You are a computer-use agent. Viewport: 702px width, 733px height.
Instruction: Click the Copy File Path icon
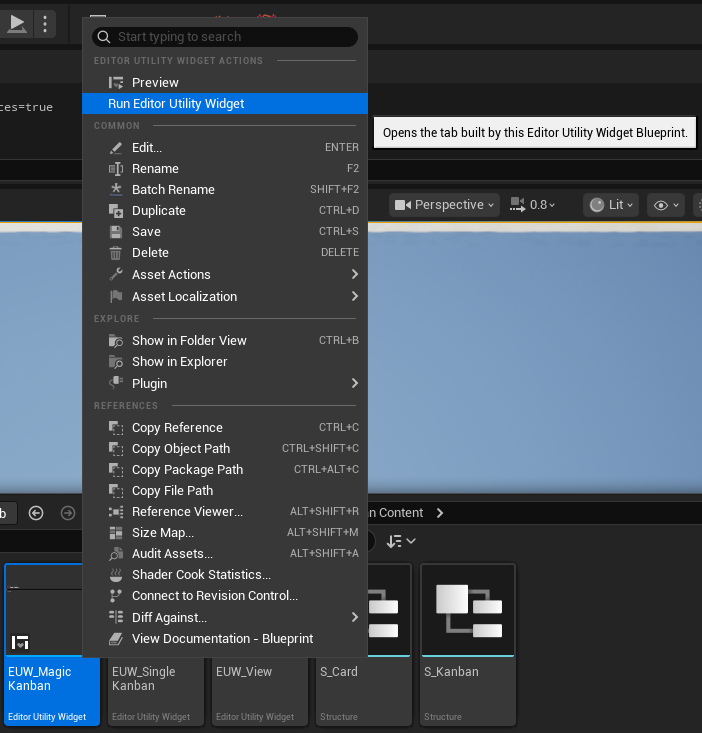click(x=116, y=491)
